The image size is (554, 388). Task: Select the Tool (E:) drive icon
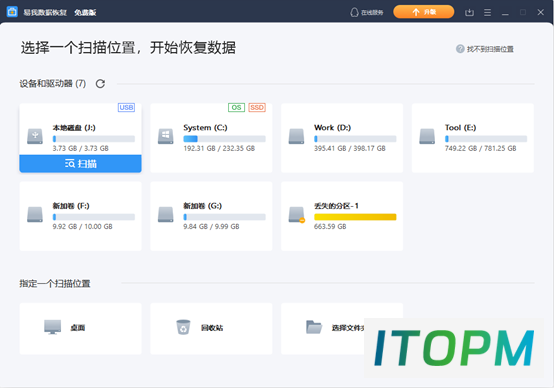(x=427, y=136)
